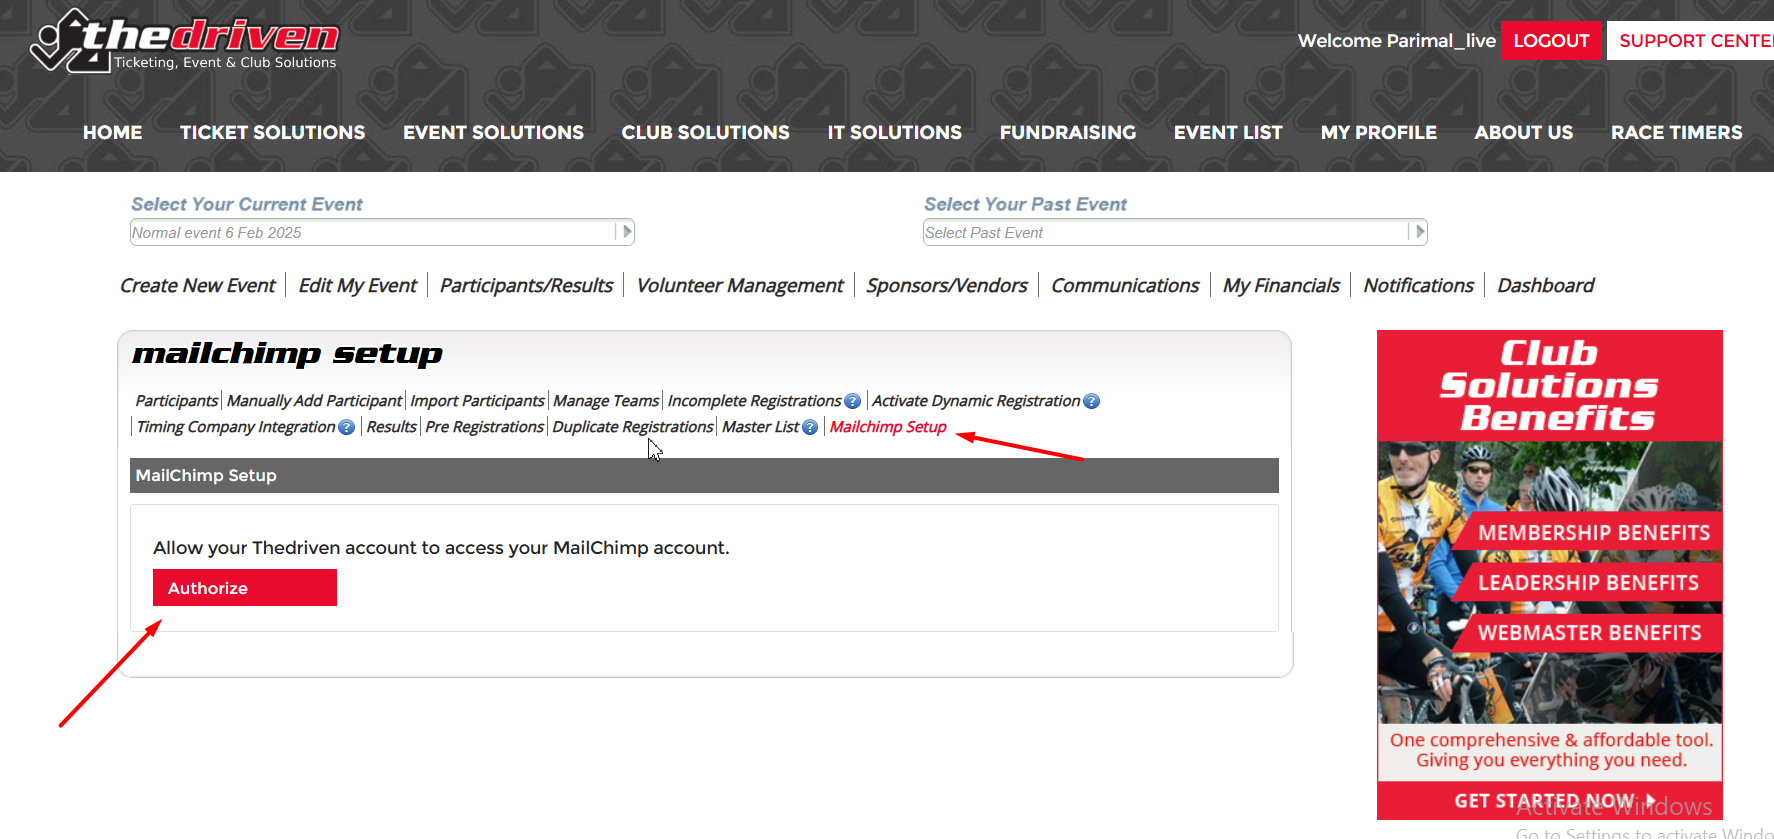Click Club Solutions Benefits banner heading
This screenshot has height=839, width=1774.
click(1549, 385)
